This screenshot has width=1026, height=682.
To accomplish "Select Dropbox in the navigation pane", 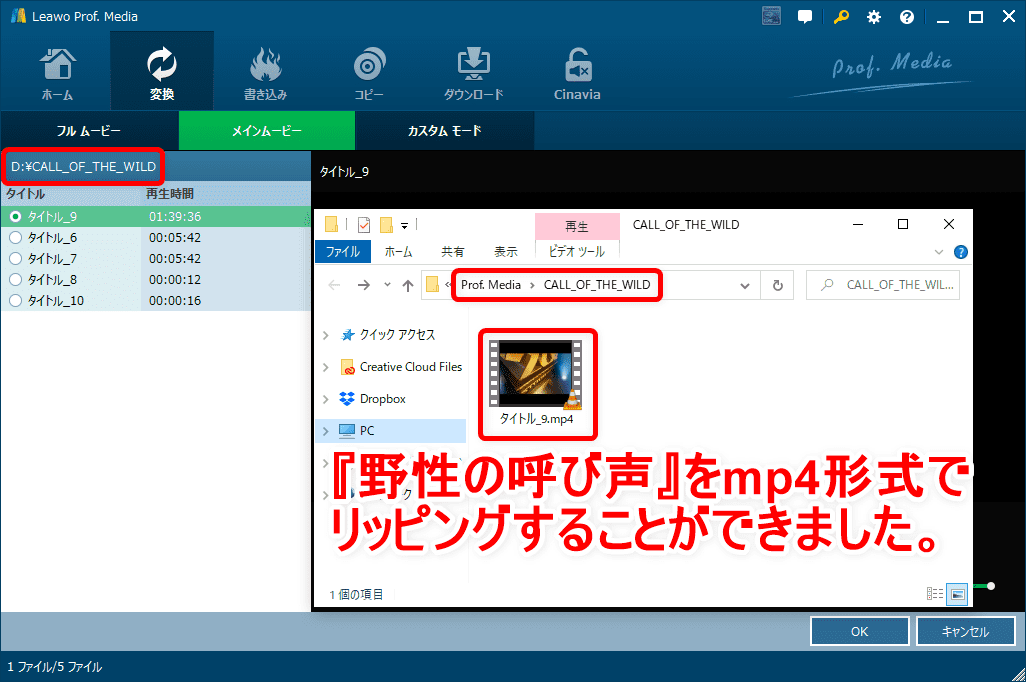I will pyautogui.click(x=382, y=399).
